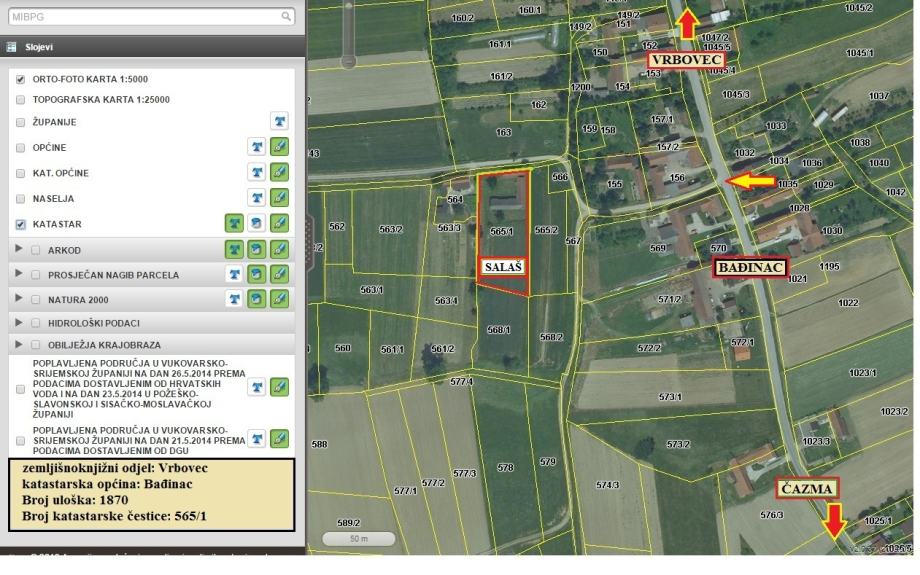Expand the OBILJEŽJA KRAJOBRAZA group
This screenshot has width=920, height=575.
(18, 344)
